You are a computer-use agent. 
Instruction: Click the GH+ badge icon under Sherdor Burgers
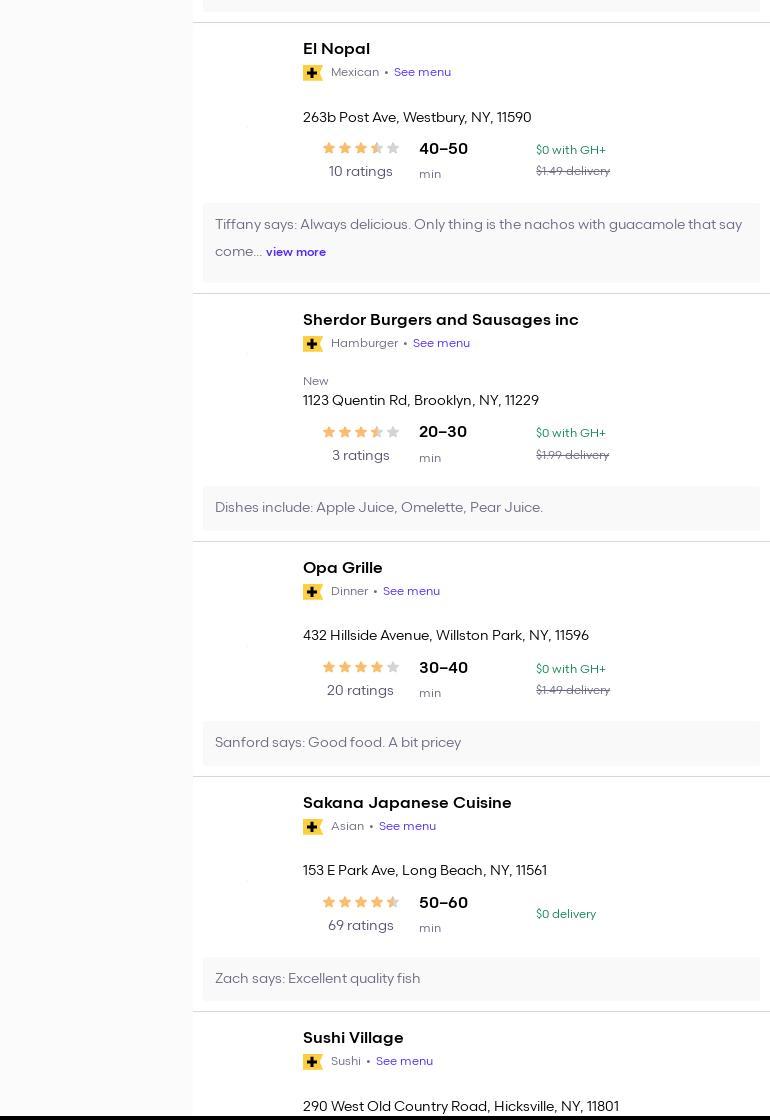click(x=312, y=344)
